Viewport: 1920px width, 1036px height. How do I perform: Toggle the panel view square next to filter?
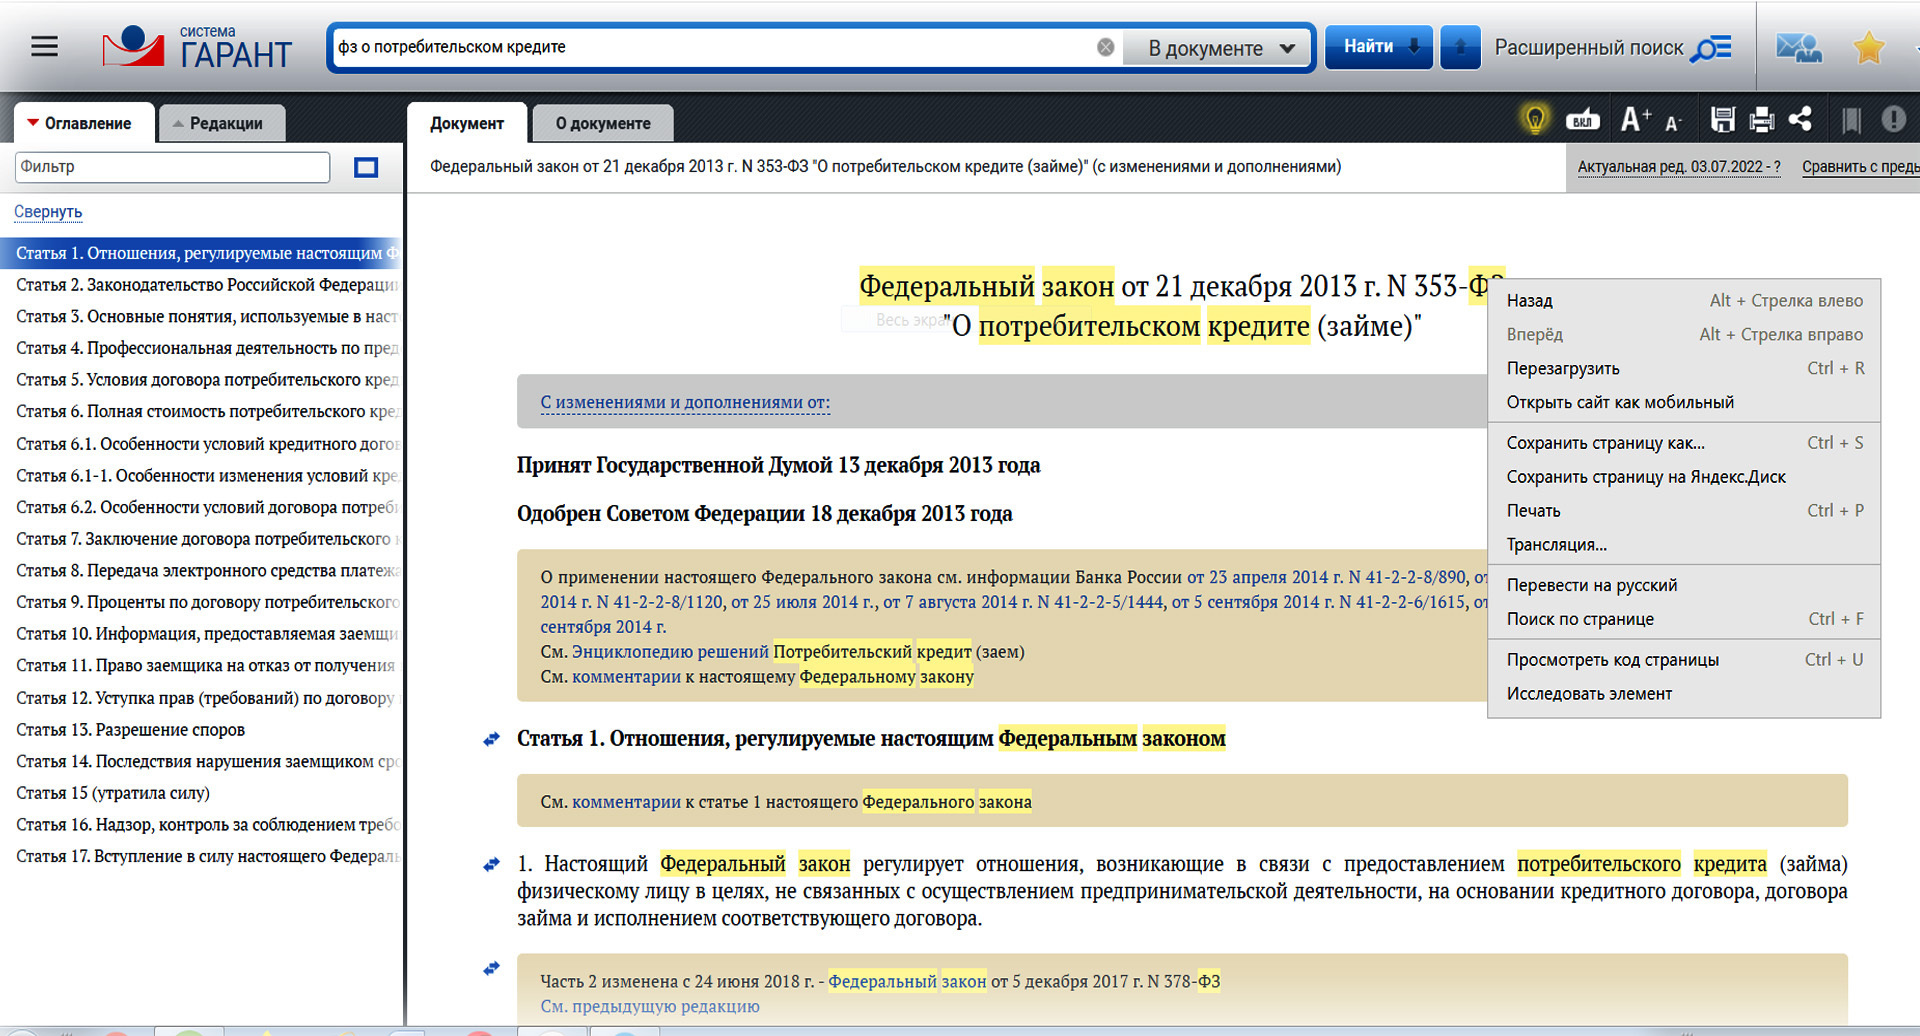pyautogui.click(x=366, y=167)
